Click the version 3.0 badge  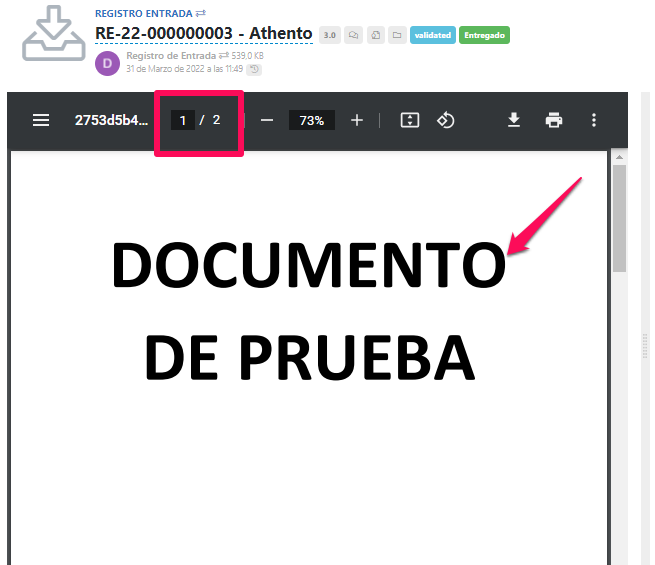pyautogui.click(x=329, y=35)
